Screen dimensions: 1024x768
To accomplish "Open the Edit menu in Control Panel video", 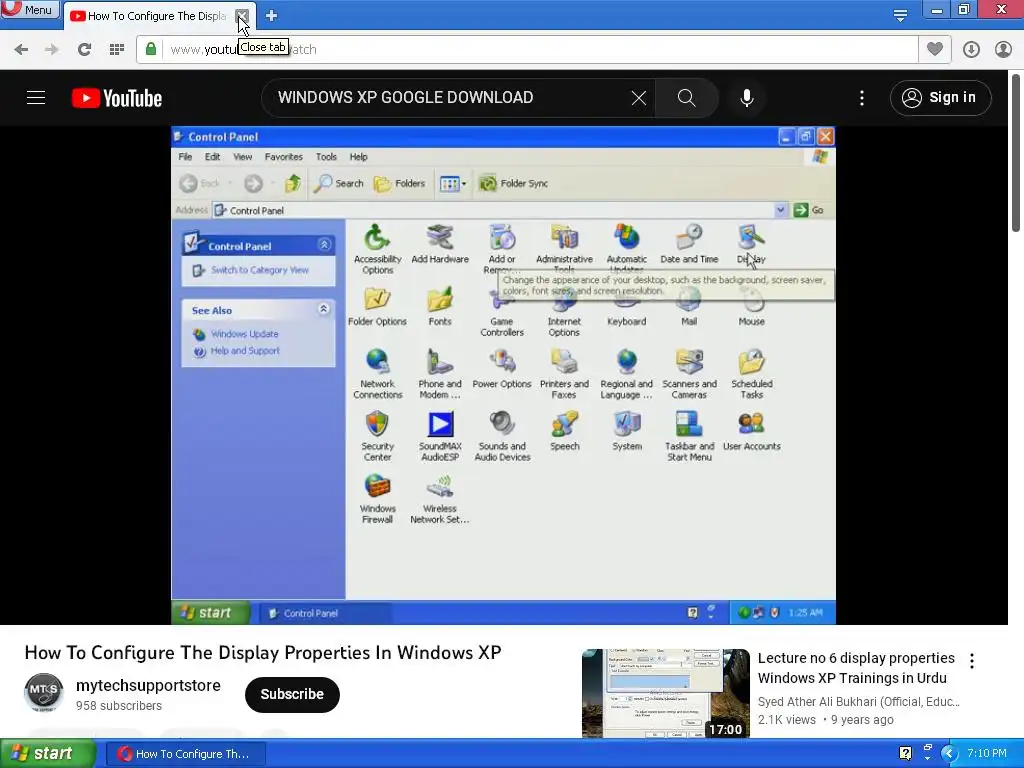I will (212, 157).
